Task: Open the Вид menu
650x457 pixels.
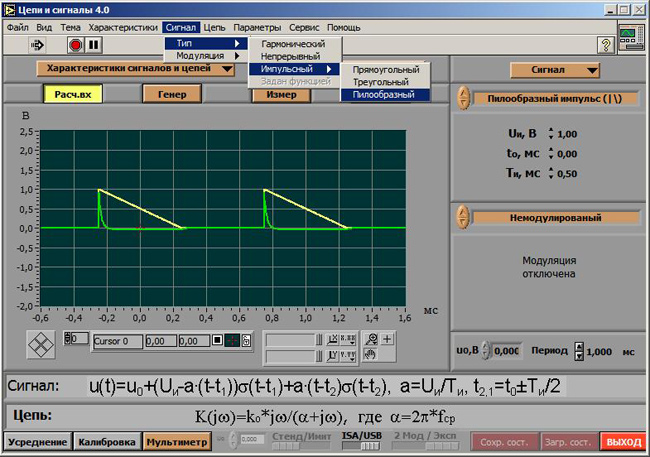Action: 44,28
